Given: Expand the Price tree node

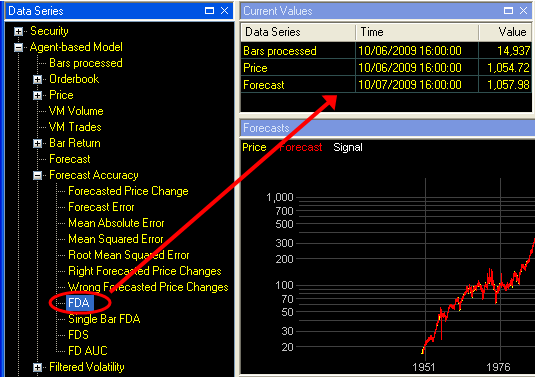Looking at the screenshot, I should (38, 96).
